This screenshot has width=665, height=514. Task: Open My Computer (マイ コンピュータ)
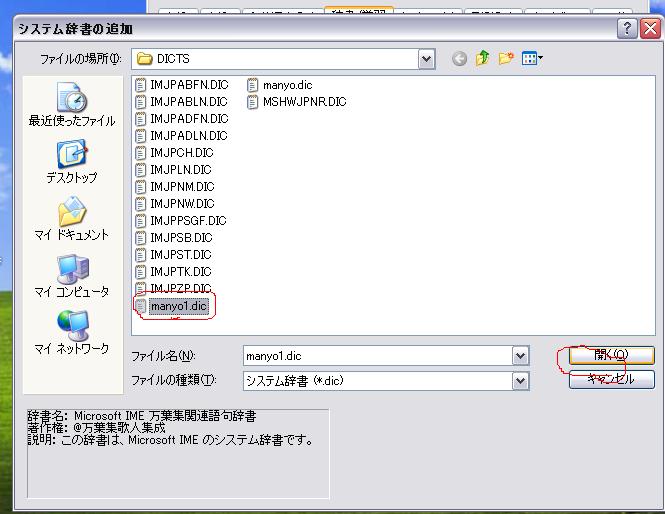point(71,277)
